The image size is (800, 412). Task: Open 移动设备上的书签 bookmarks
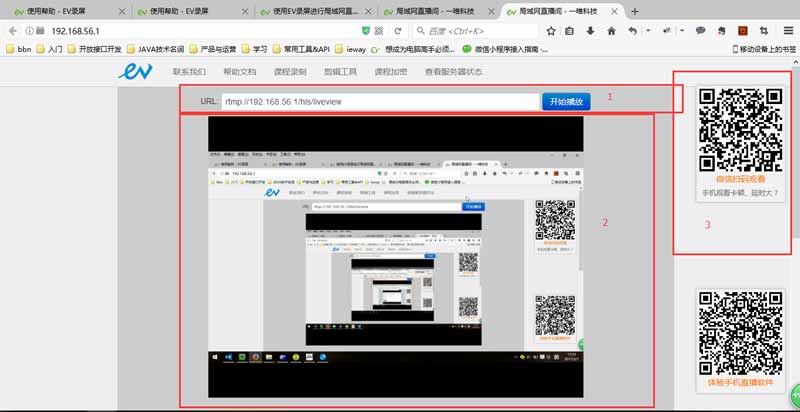(x=764, y=49)
